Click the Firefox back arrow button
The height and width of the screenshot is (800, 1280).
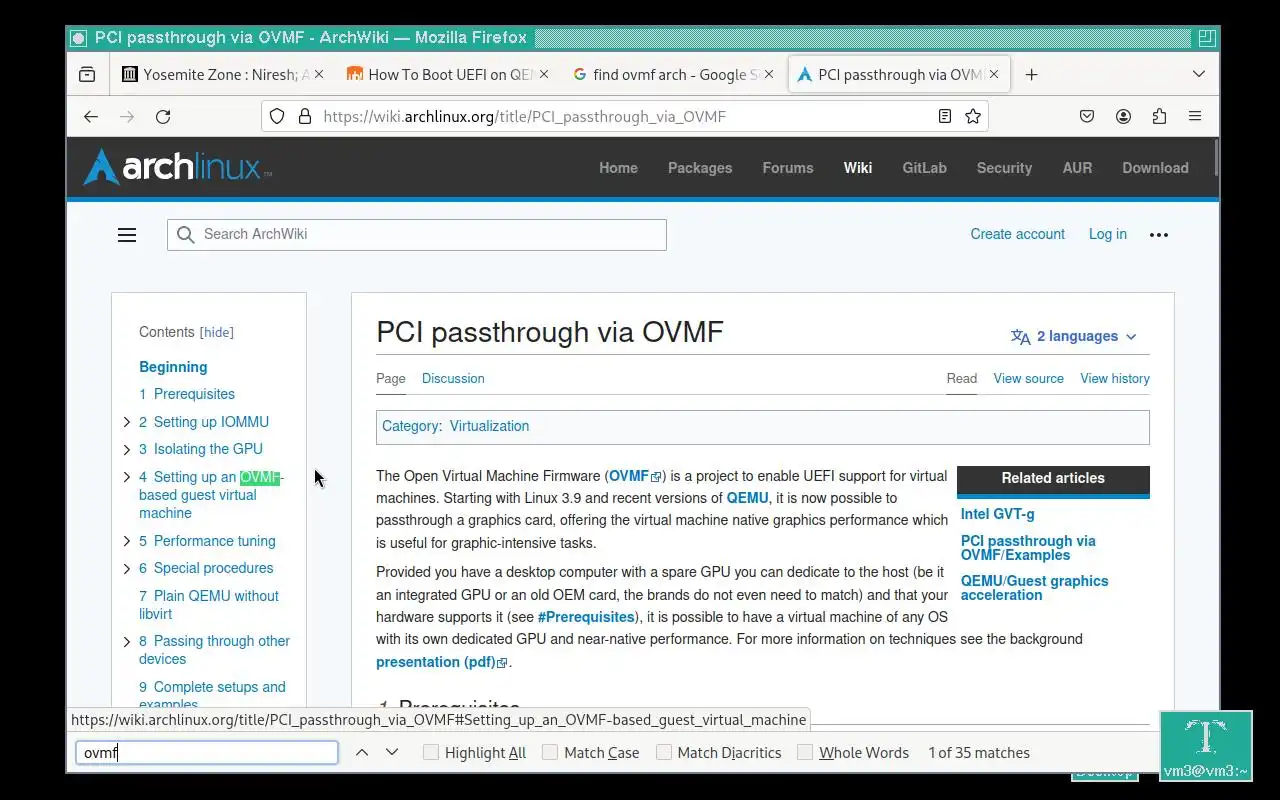[x=91, y=117]
